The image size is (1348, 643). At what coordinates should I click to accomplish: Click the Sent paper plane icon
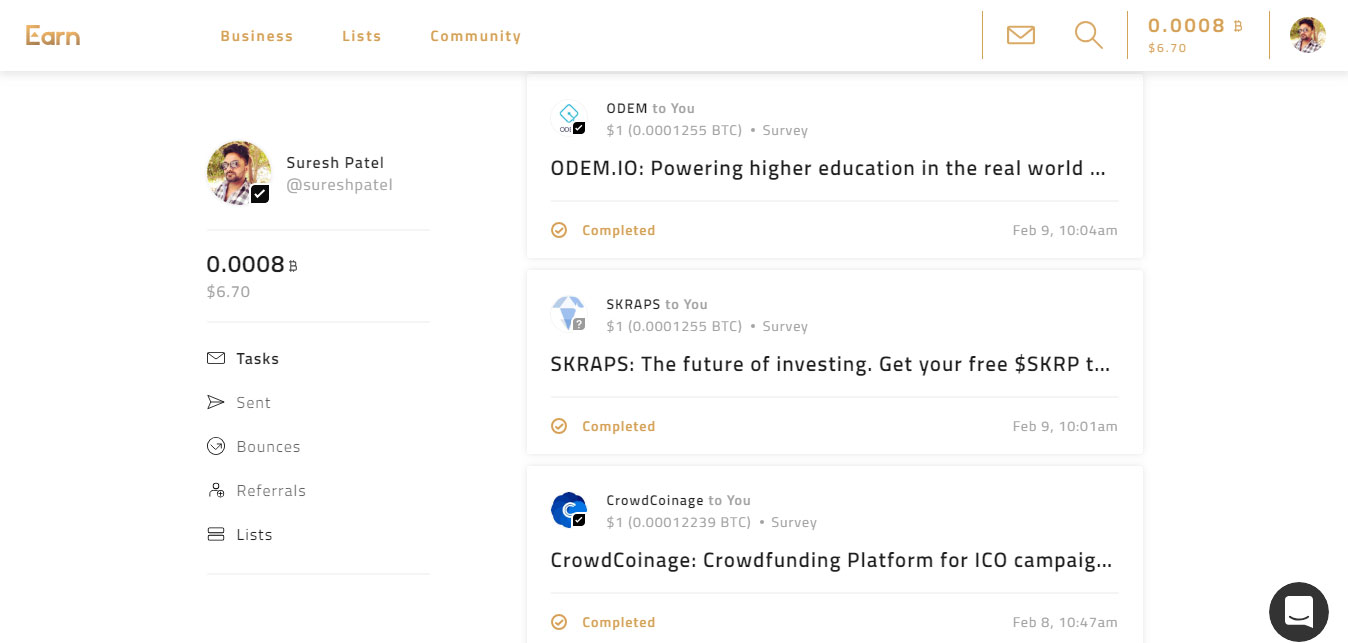point(216,402)
